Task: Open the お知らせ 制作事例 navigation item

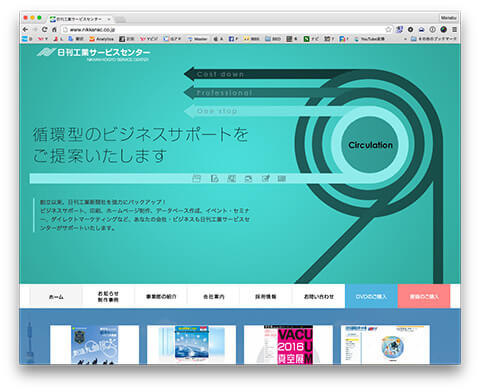Action: tap(108, 296)
